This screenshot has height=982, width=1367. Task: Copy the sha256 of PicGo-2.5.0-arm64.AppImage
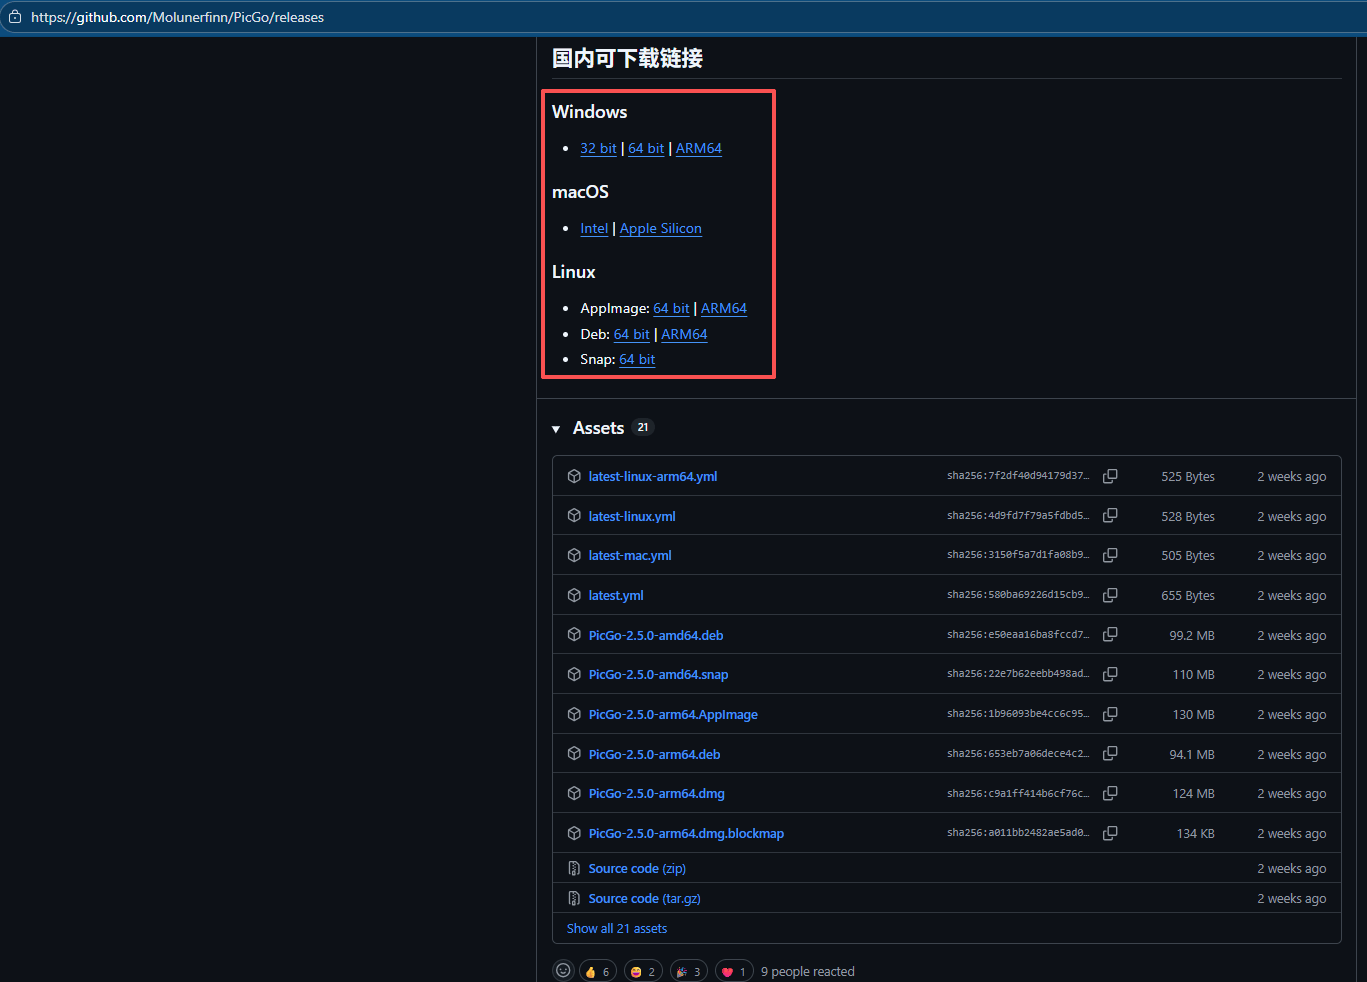1110,714
